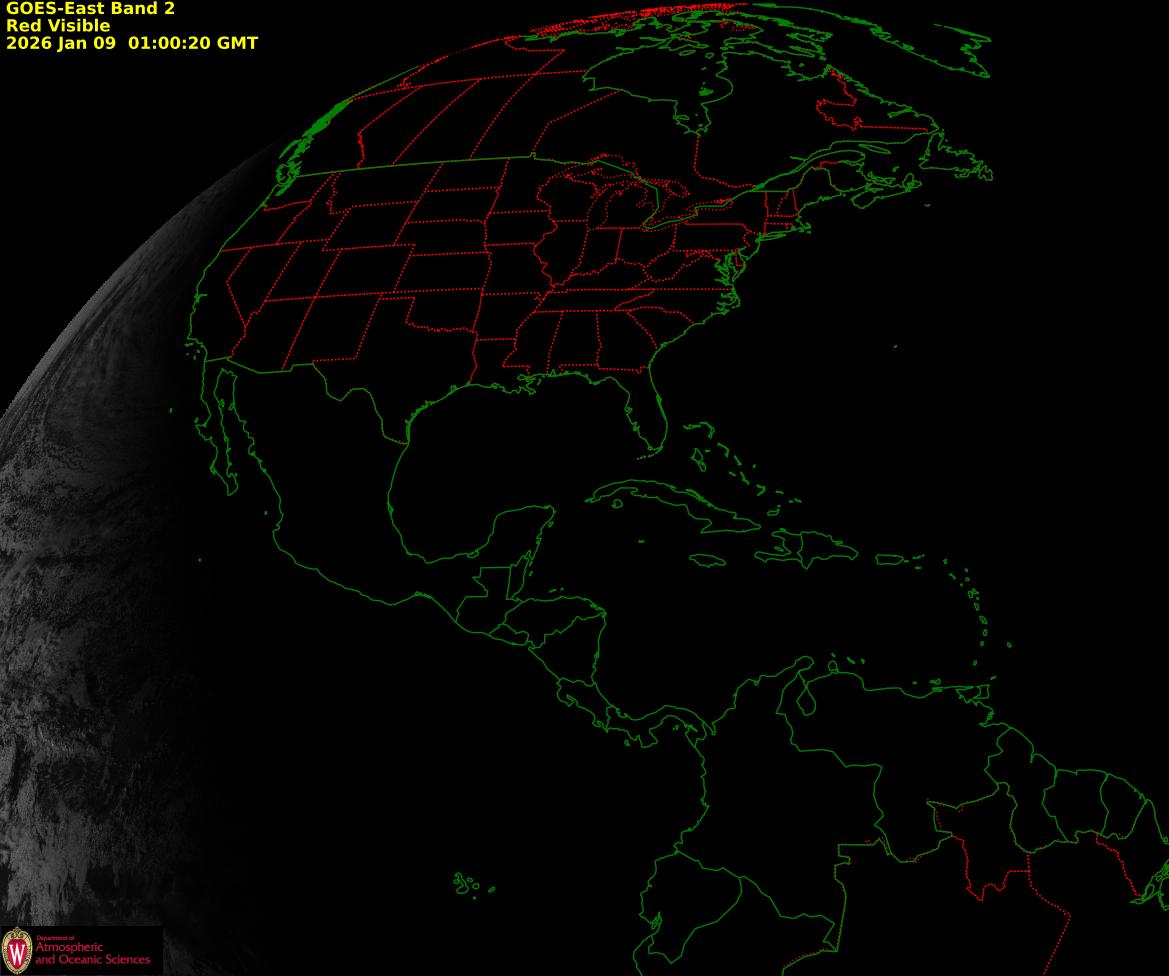1169x976 pixels.
Task: Click the '2026 Jan 09 01:00:20 GMT' timestamp
Action: click(x=132, y=43)
